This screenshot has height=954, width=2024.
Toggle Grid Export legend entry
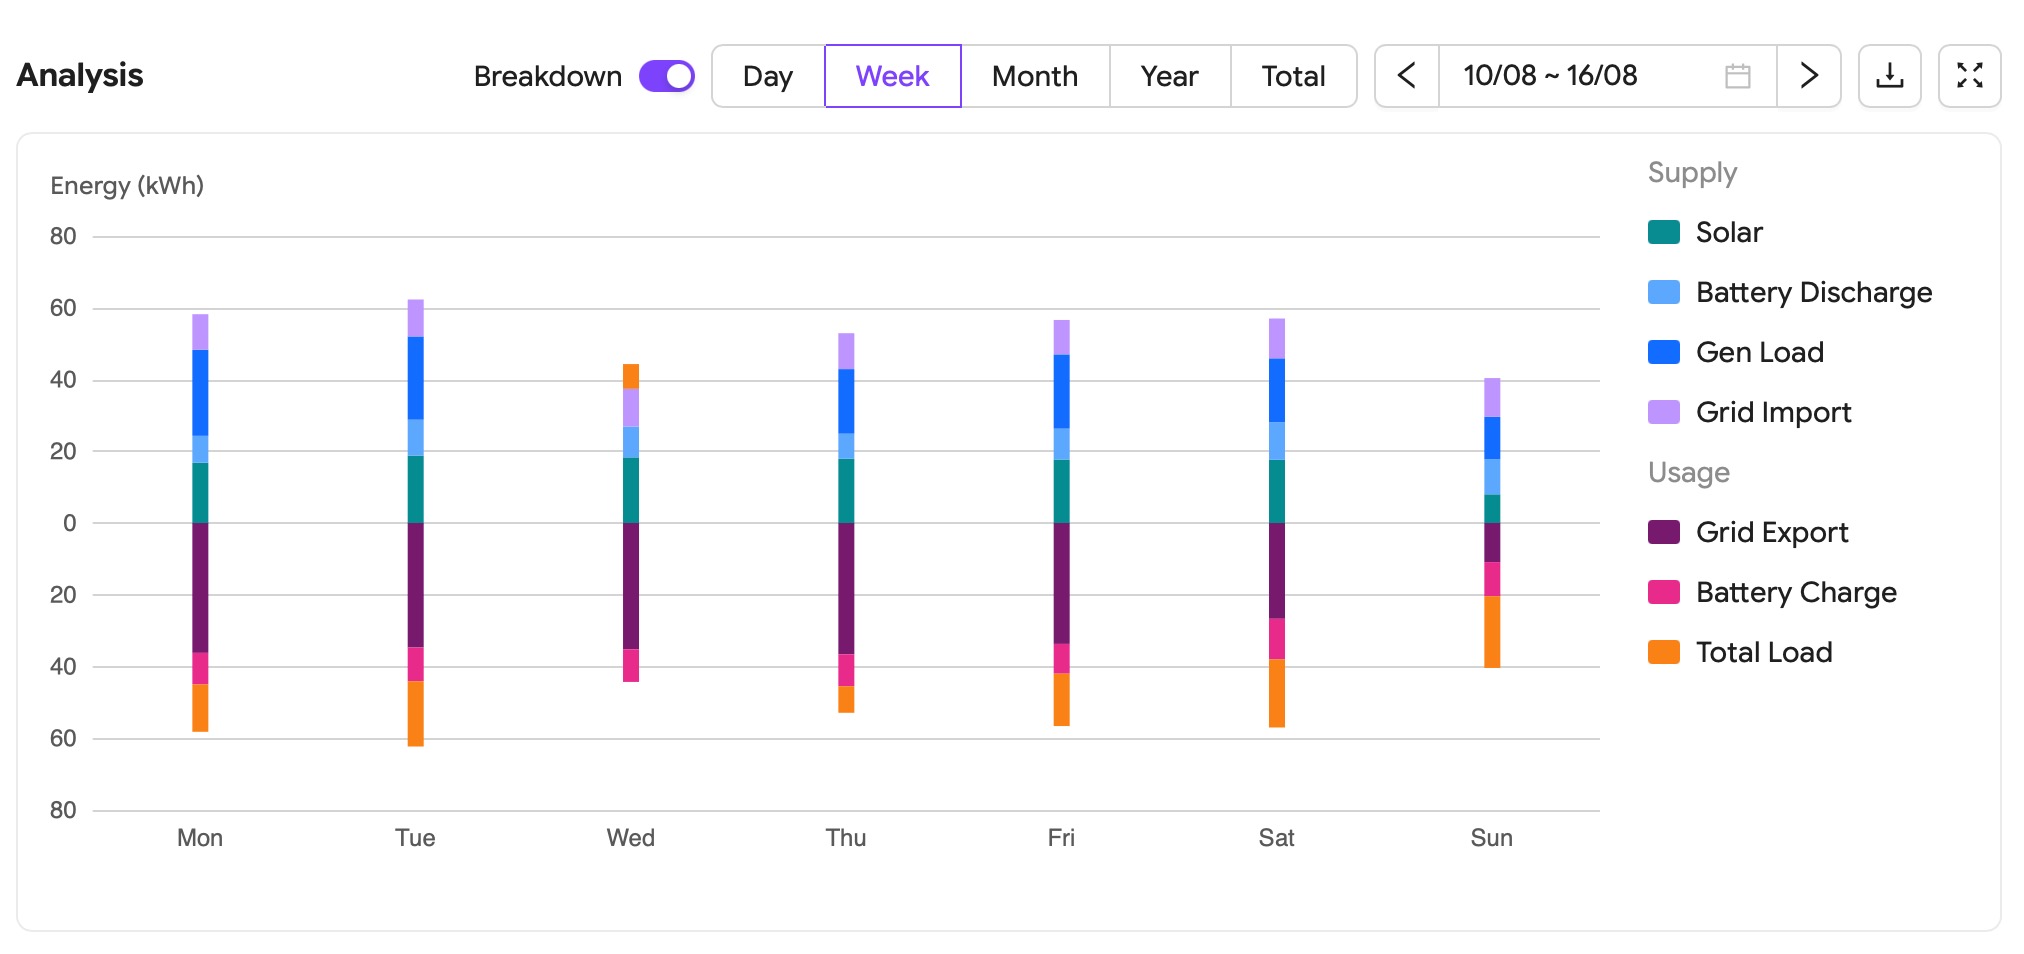pos(1748,532)
